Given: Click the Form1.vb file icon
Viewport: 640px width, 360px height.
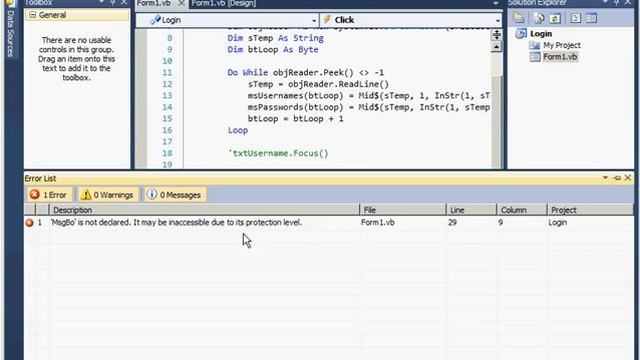Looking at the screenshot, I should tap(535, 57).
